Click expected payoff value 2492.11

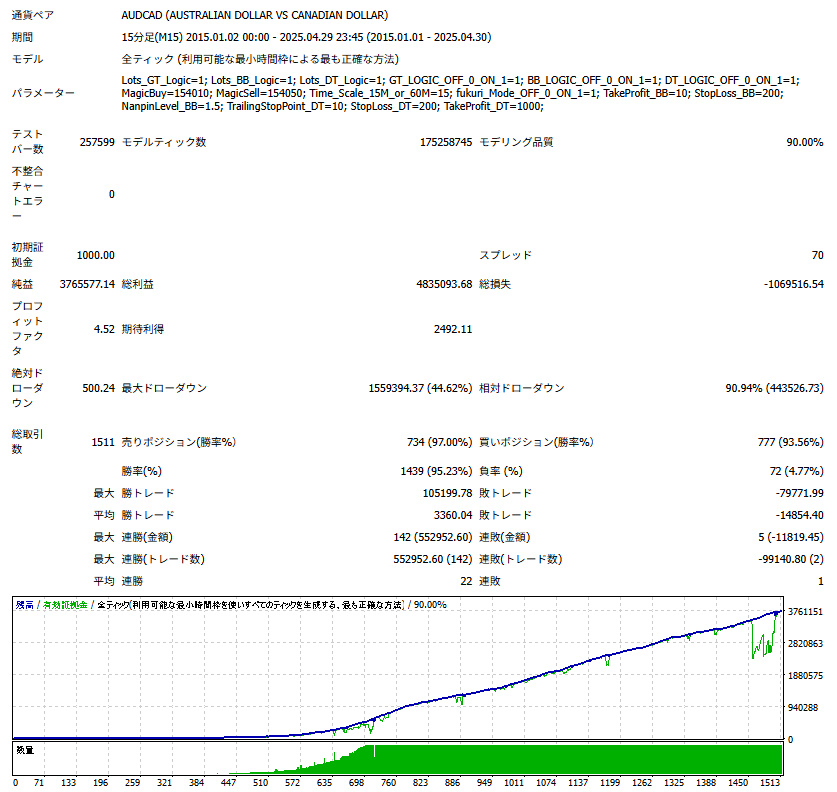tap(453, 329)
